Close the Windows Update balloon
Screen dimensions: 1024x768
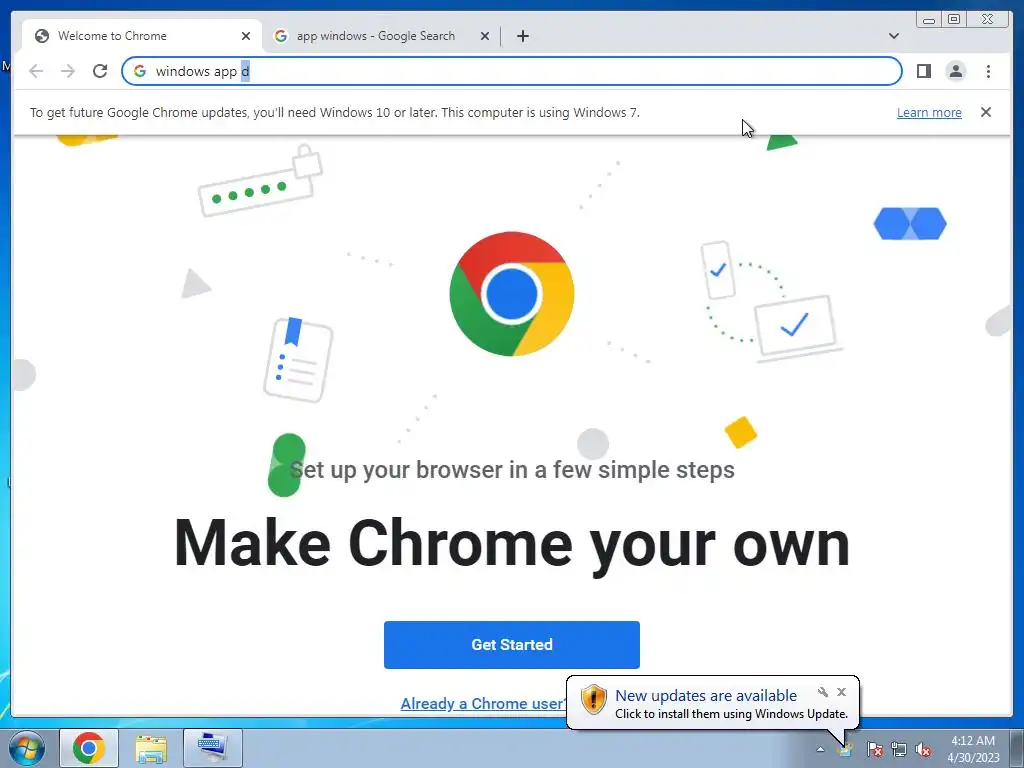[841, 692]
